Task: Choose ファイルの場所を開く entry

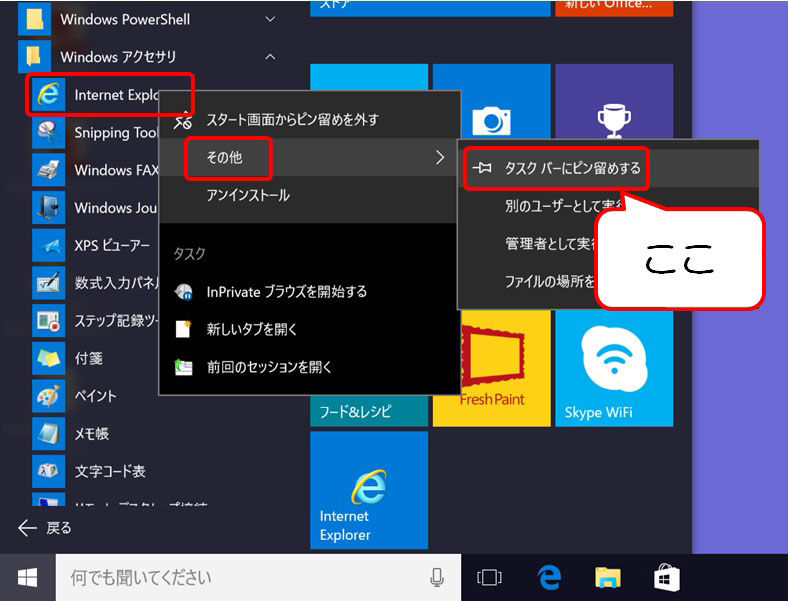Action: click(550, 281)
